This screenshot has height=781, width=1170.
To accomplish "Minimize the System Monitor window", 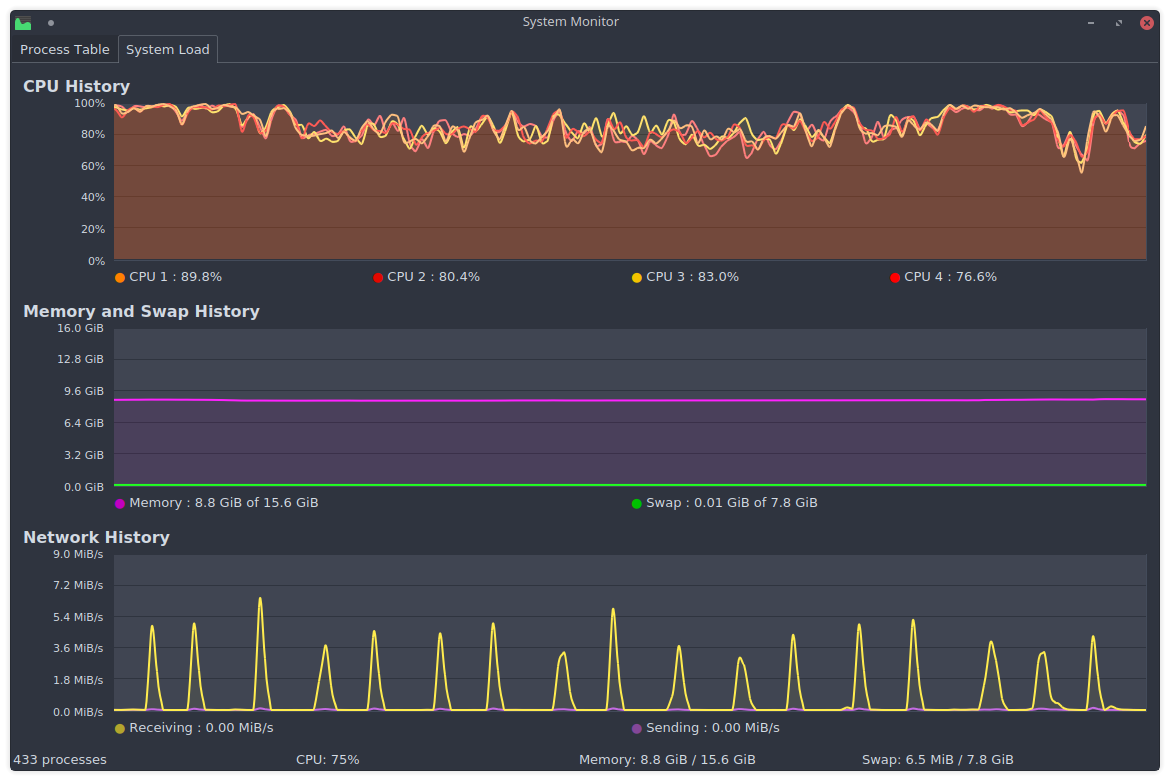I will [x=1091, y=22].
